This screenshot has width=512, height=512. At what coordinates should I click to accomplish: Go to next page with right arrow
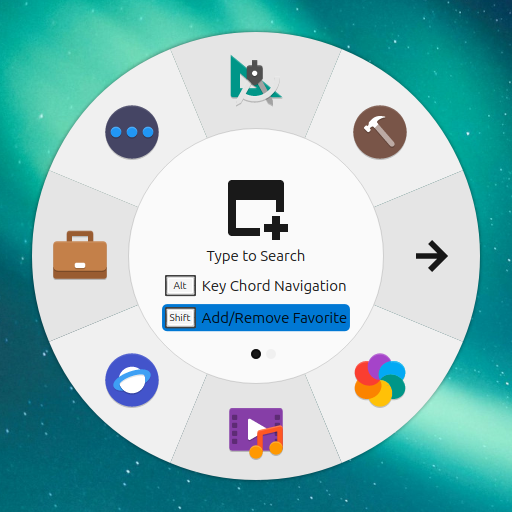pos(432,256)
